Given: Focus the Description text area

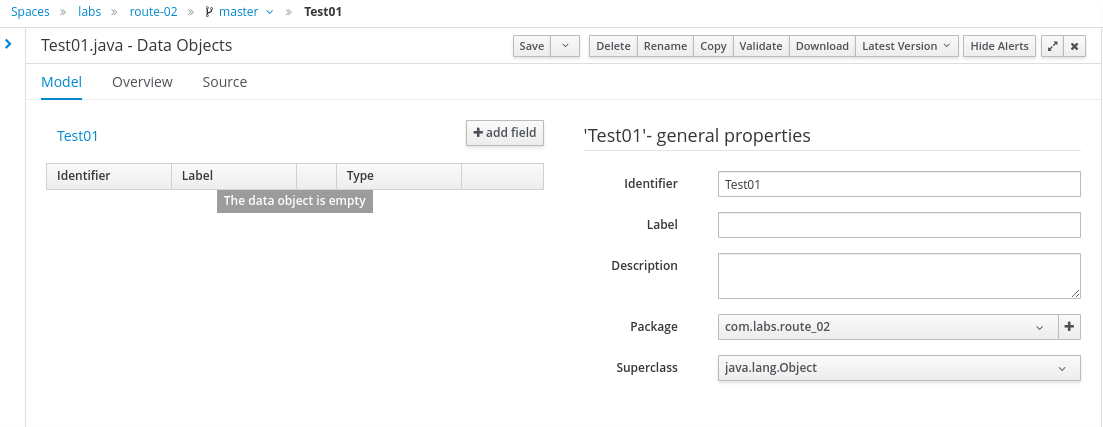Looking at the screenshot, I should (x=898, y=275).
